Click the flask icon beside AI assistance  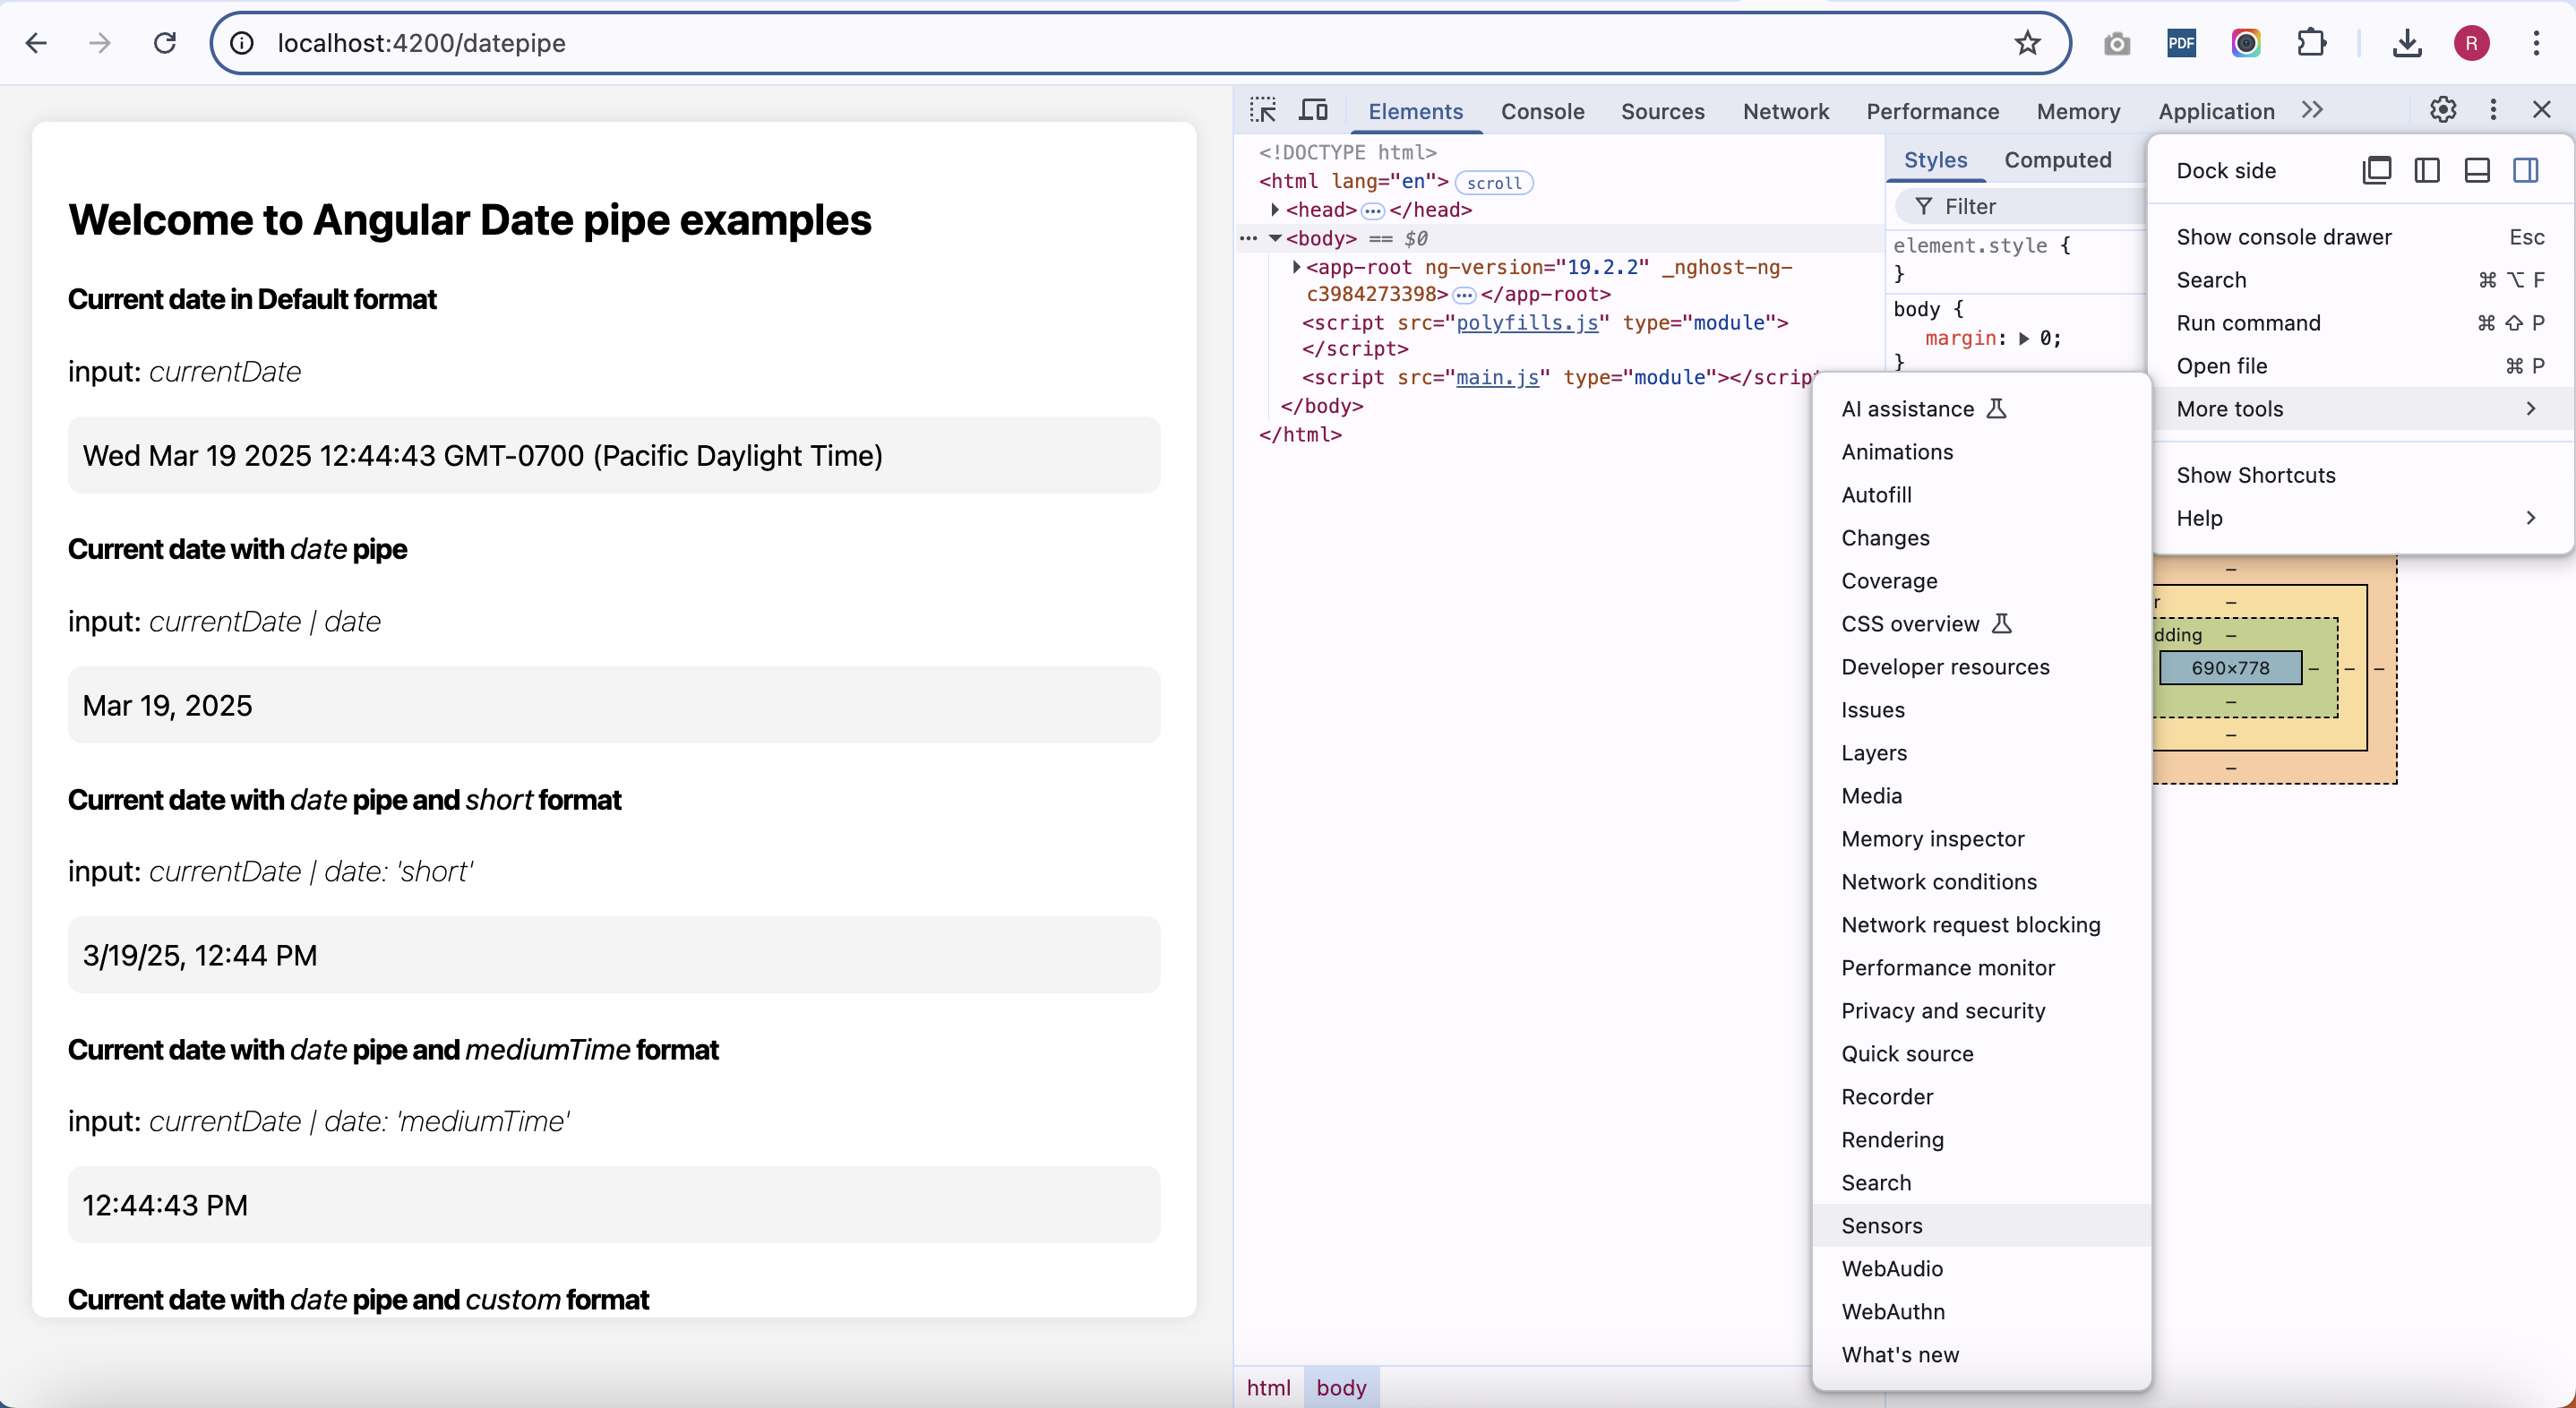coord(1996,408)
